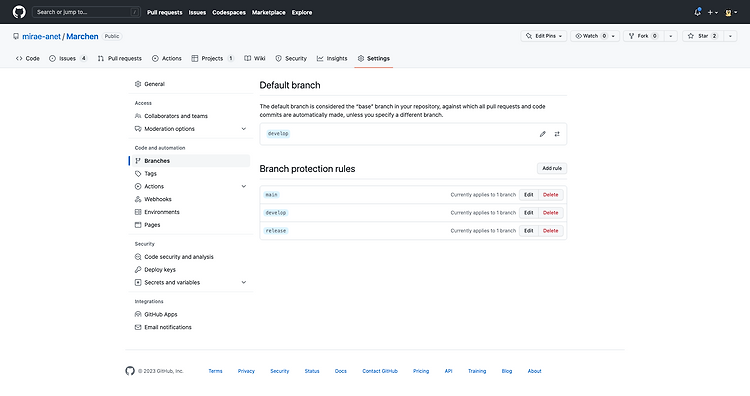750x396 pixels.
Task: Open the Fork options dropdown arrow
Action: [671, 36]
